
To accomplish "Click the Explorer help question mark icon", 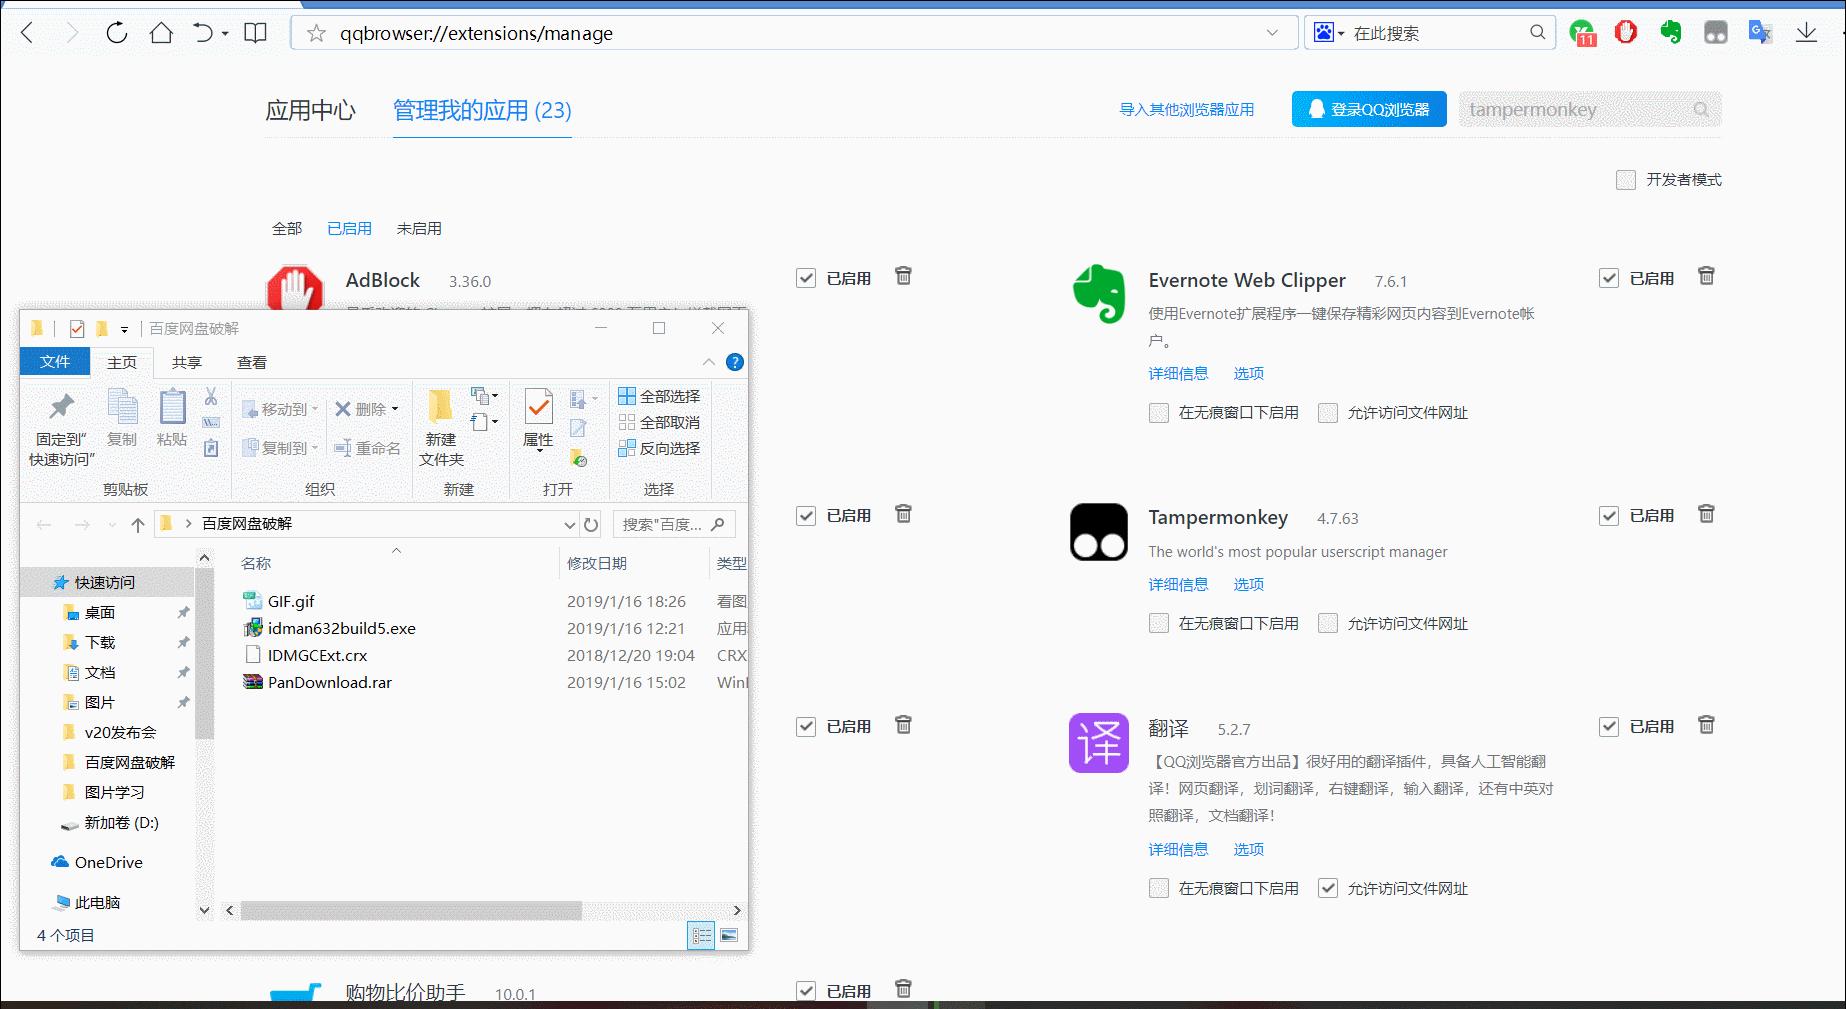I will (x=735, y=362).
